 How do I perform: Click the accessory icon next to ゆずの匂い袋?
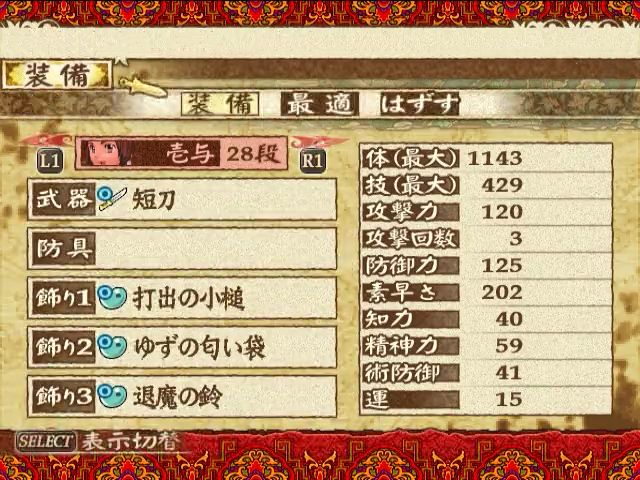pos(112,347)
